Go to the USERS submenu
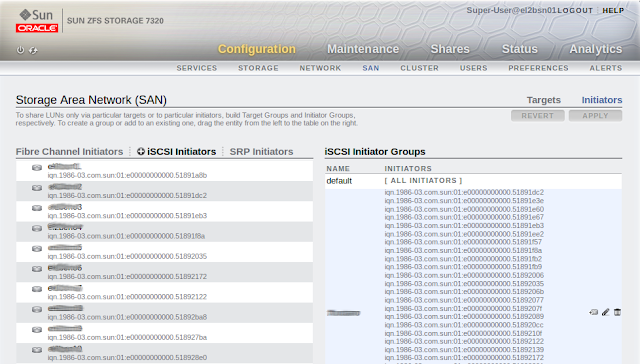The width and height of the screenshot is (640, 364). [473, 68]
